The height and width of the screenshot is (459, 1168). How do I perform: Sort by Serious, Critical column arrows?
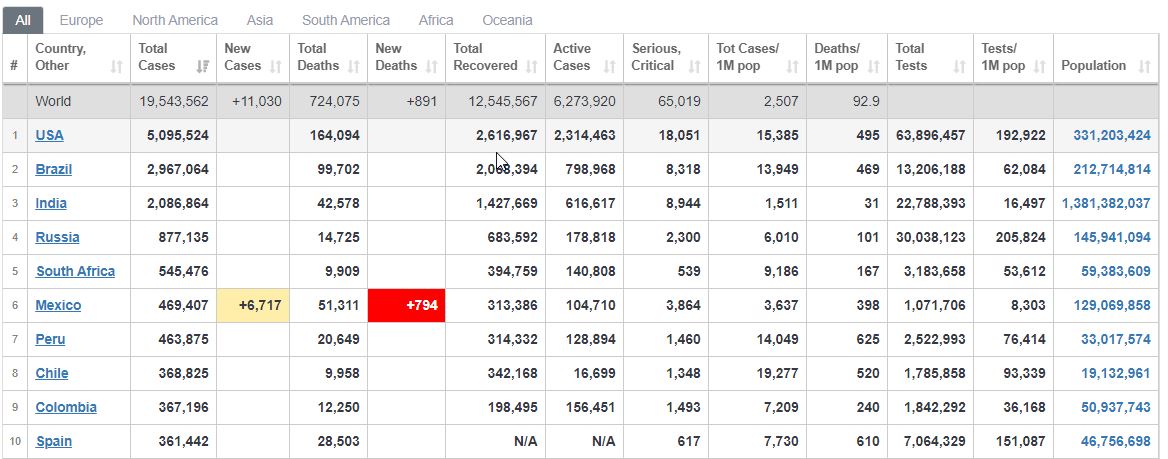(694, 67)
